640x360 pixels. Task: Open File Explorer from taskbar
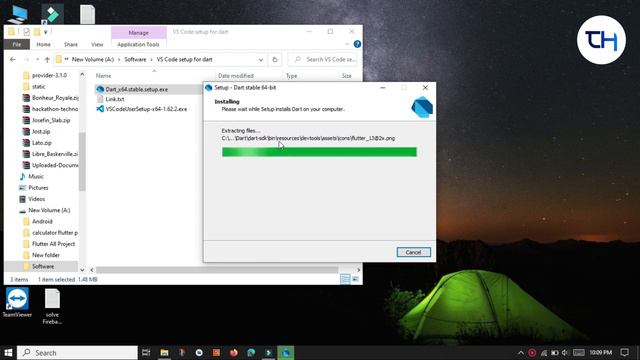[x=164, y=353]
